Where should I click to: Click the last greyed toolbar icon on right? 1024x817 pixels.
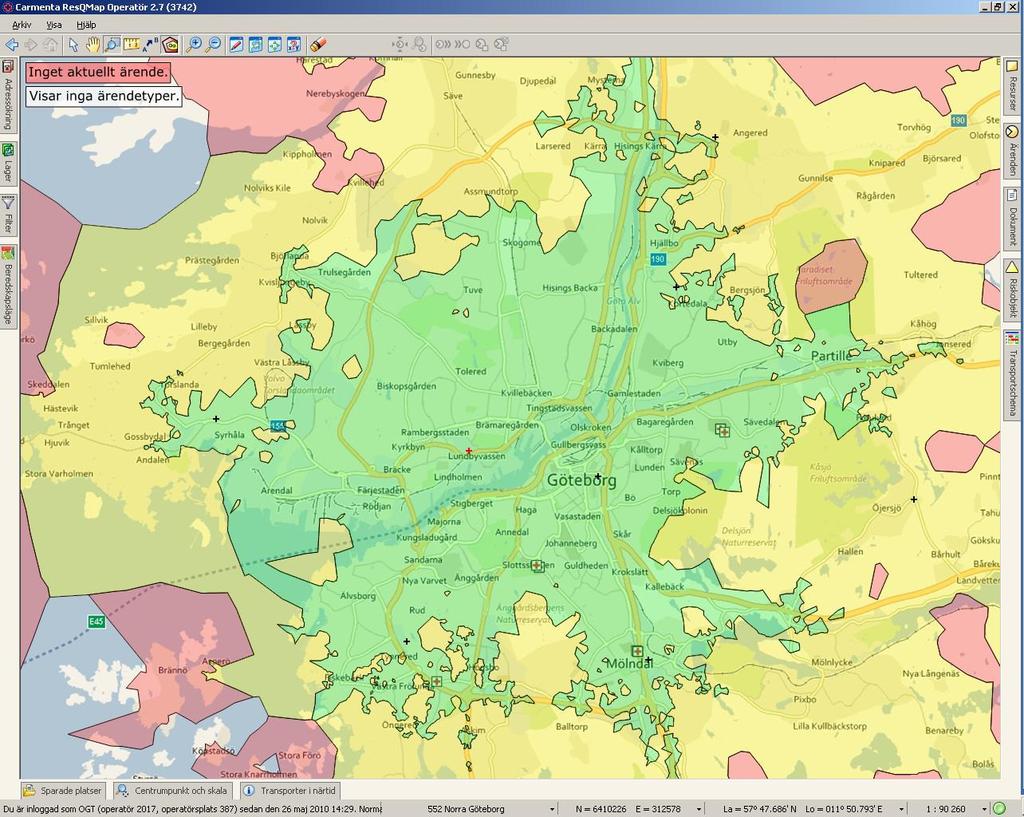(502, 44)
